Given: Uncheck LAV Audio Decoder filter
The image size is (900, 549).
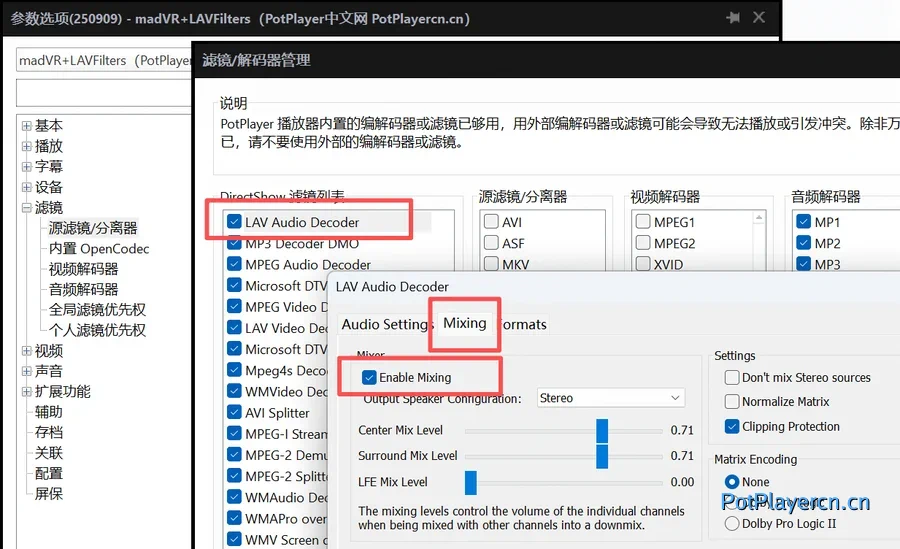Looking at the screenshot, I should (234, 222).
